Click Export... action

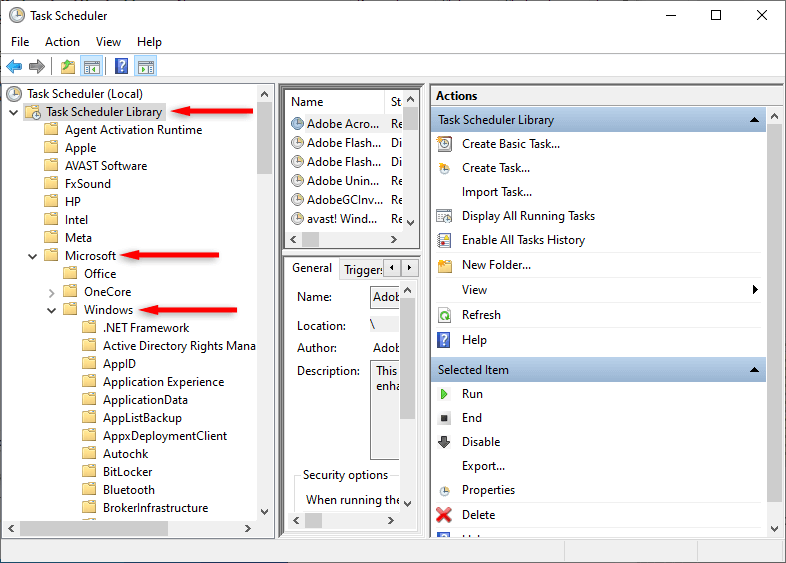point(483,466)
